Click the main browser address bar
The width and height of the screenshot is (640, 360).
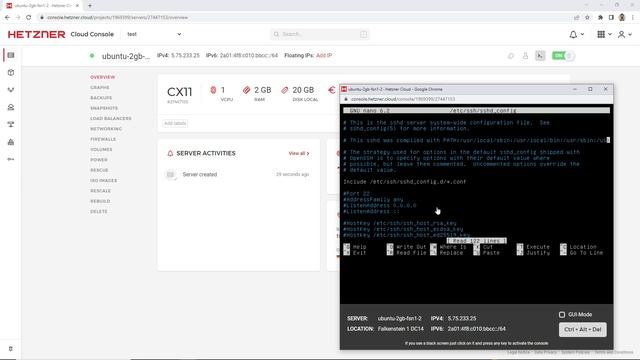click(306, 18)
